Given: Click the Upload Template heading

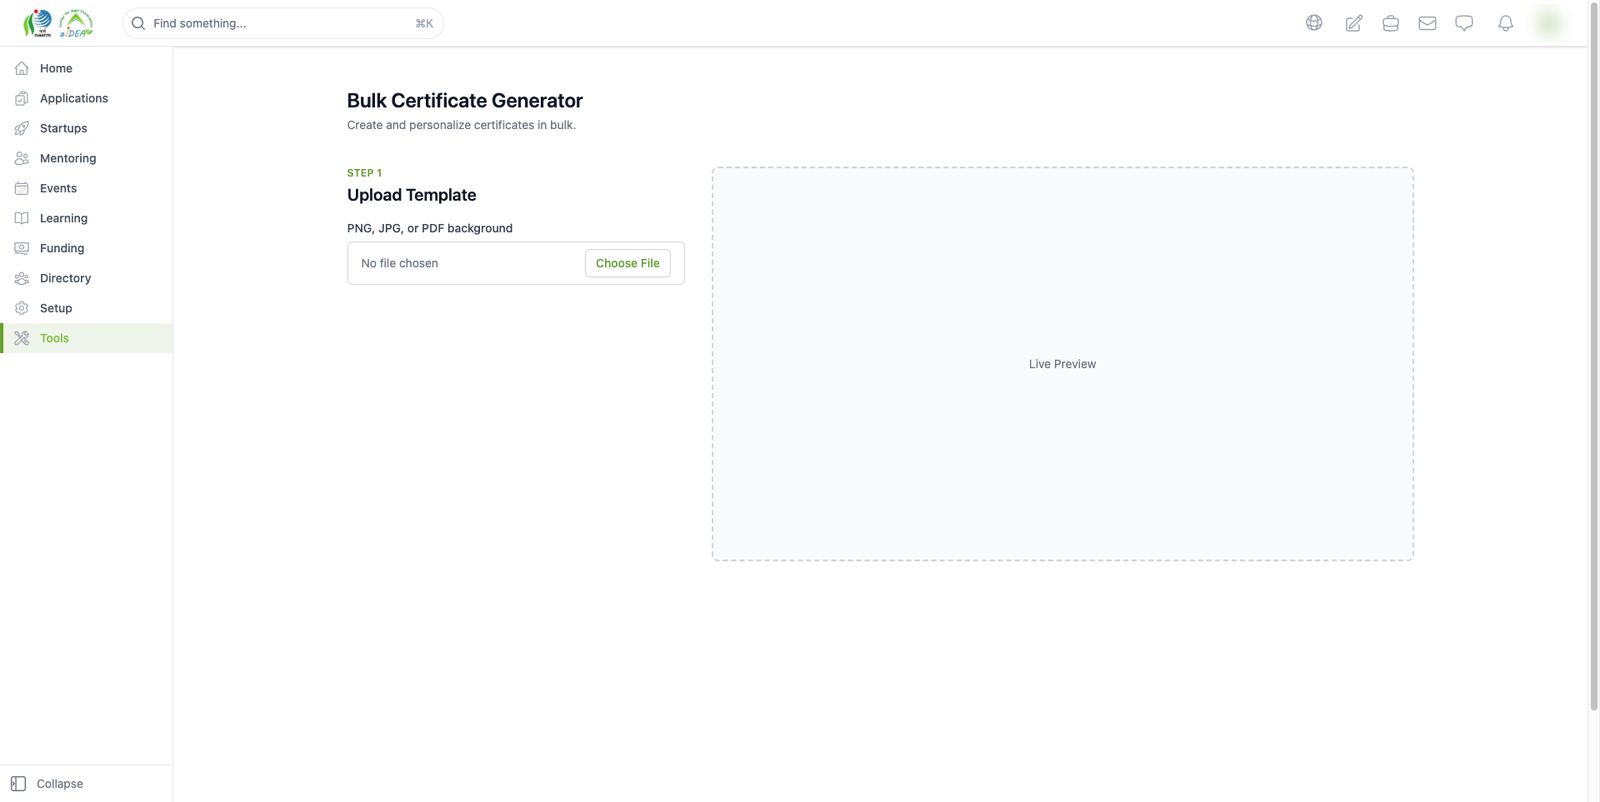Looking at the screenshot, I should pos(412,195).
